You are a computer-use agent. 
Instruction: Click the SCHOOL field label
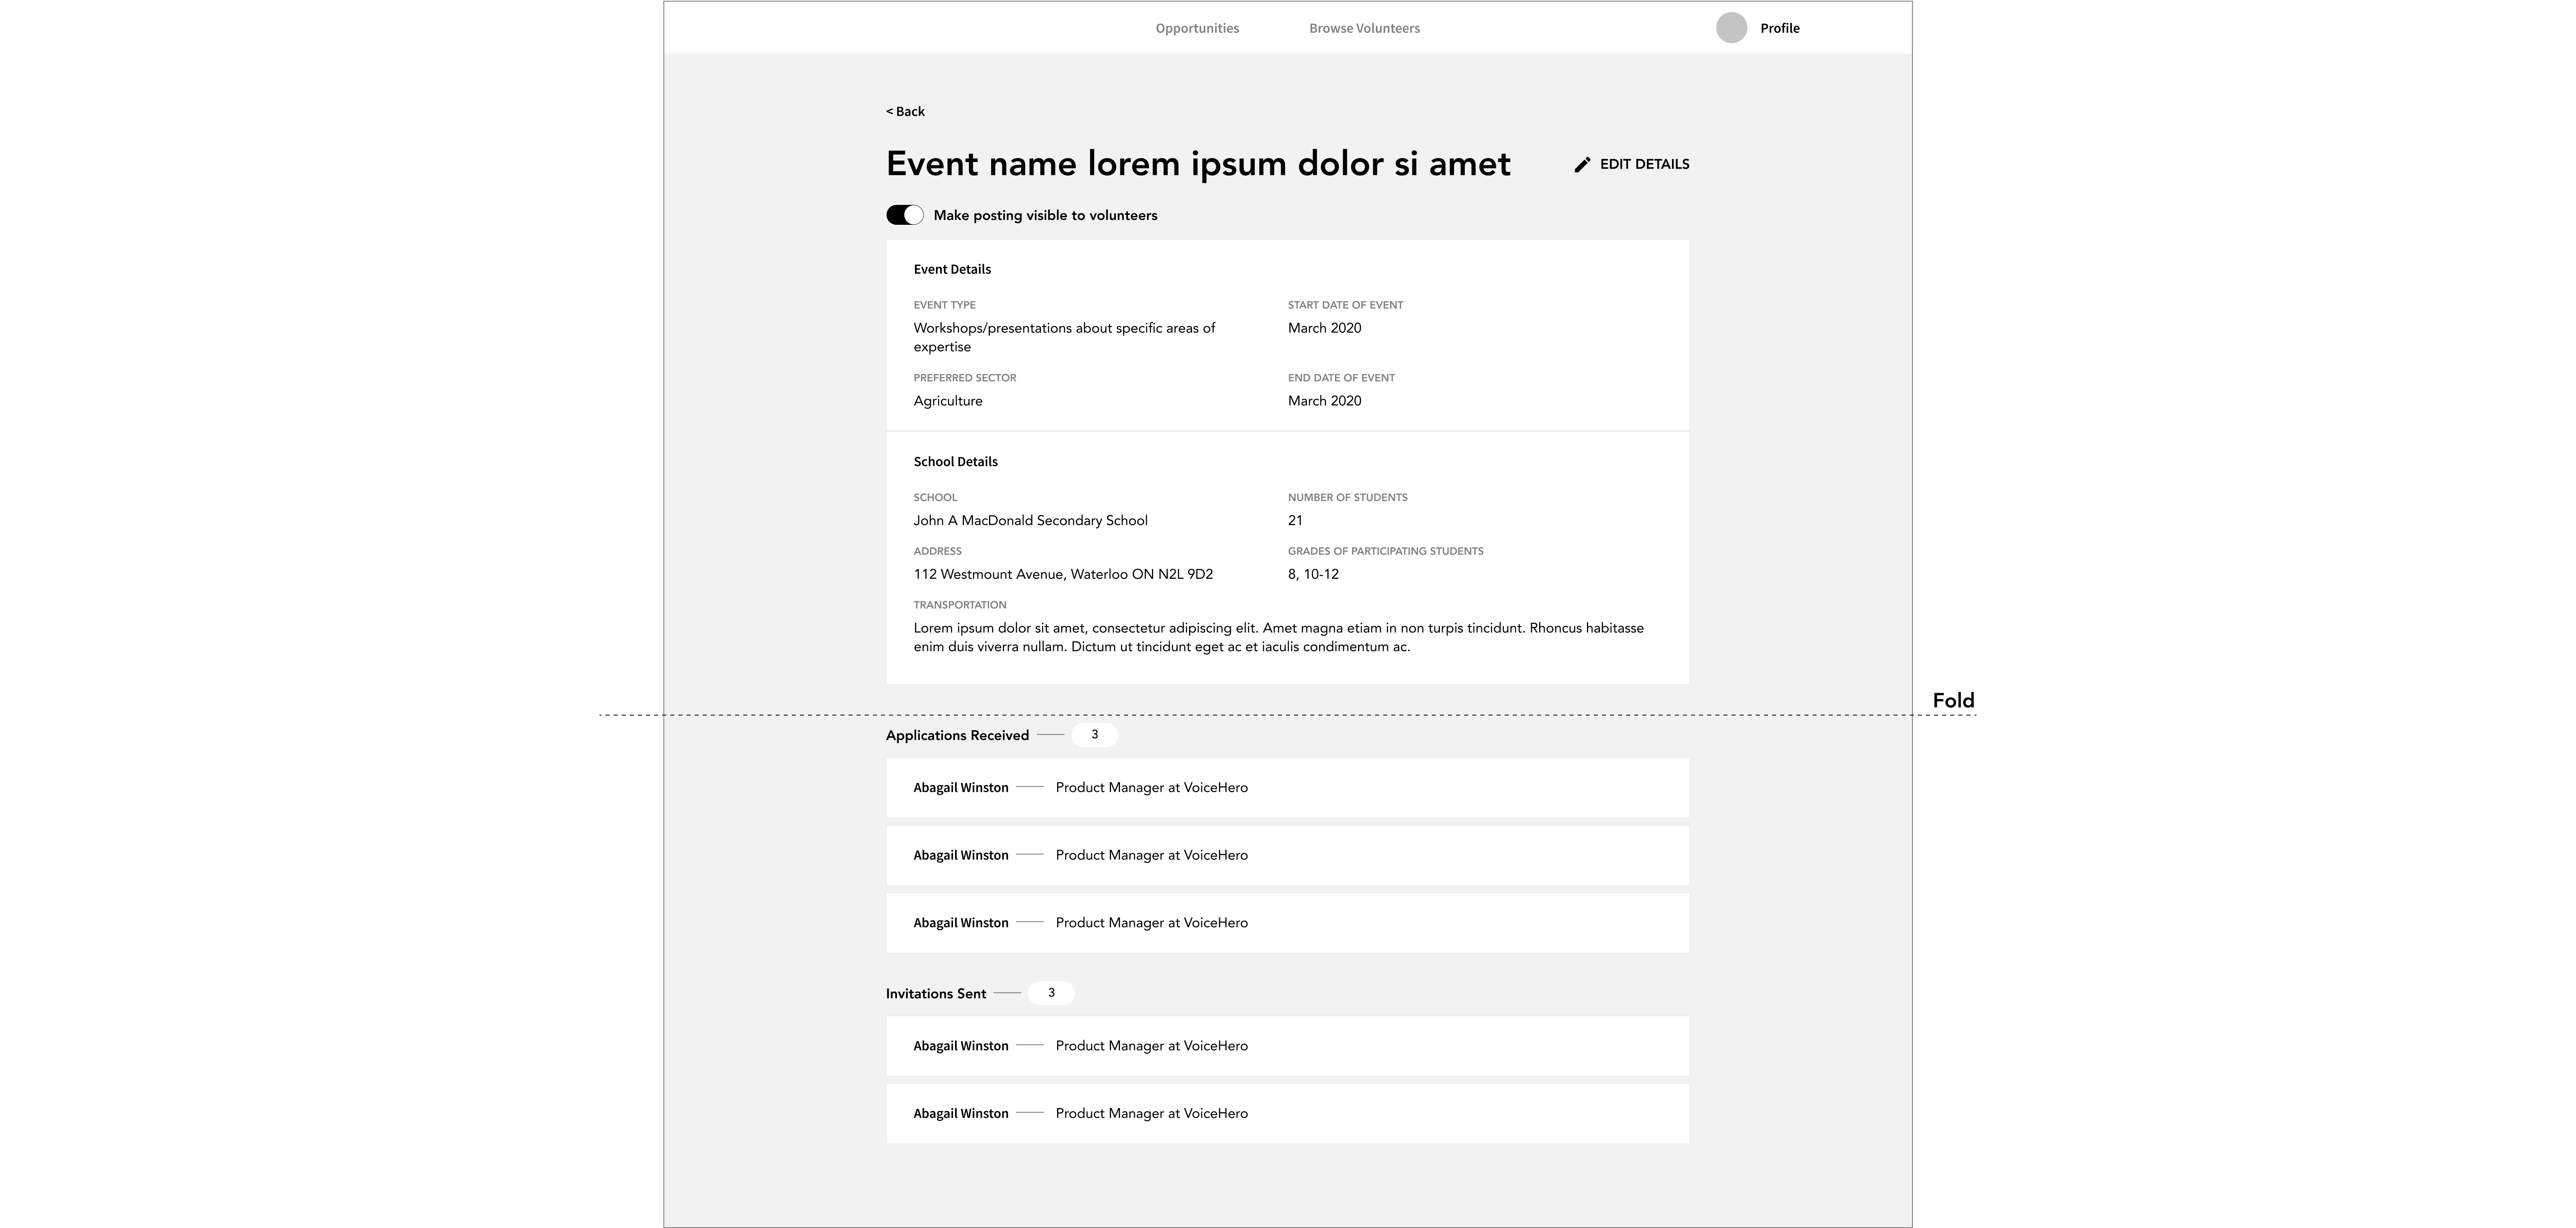coord(935,497)
